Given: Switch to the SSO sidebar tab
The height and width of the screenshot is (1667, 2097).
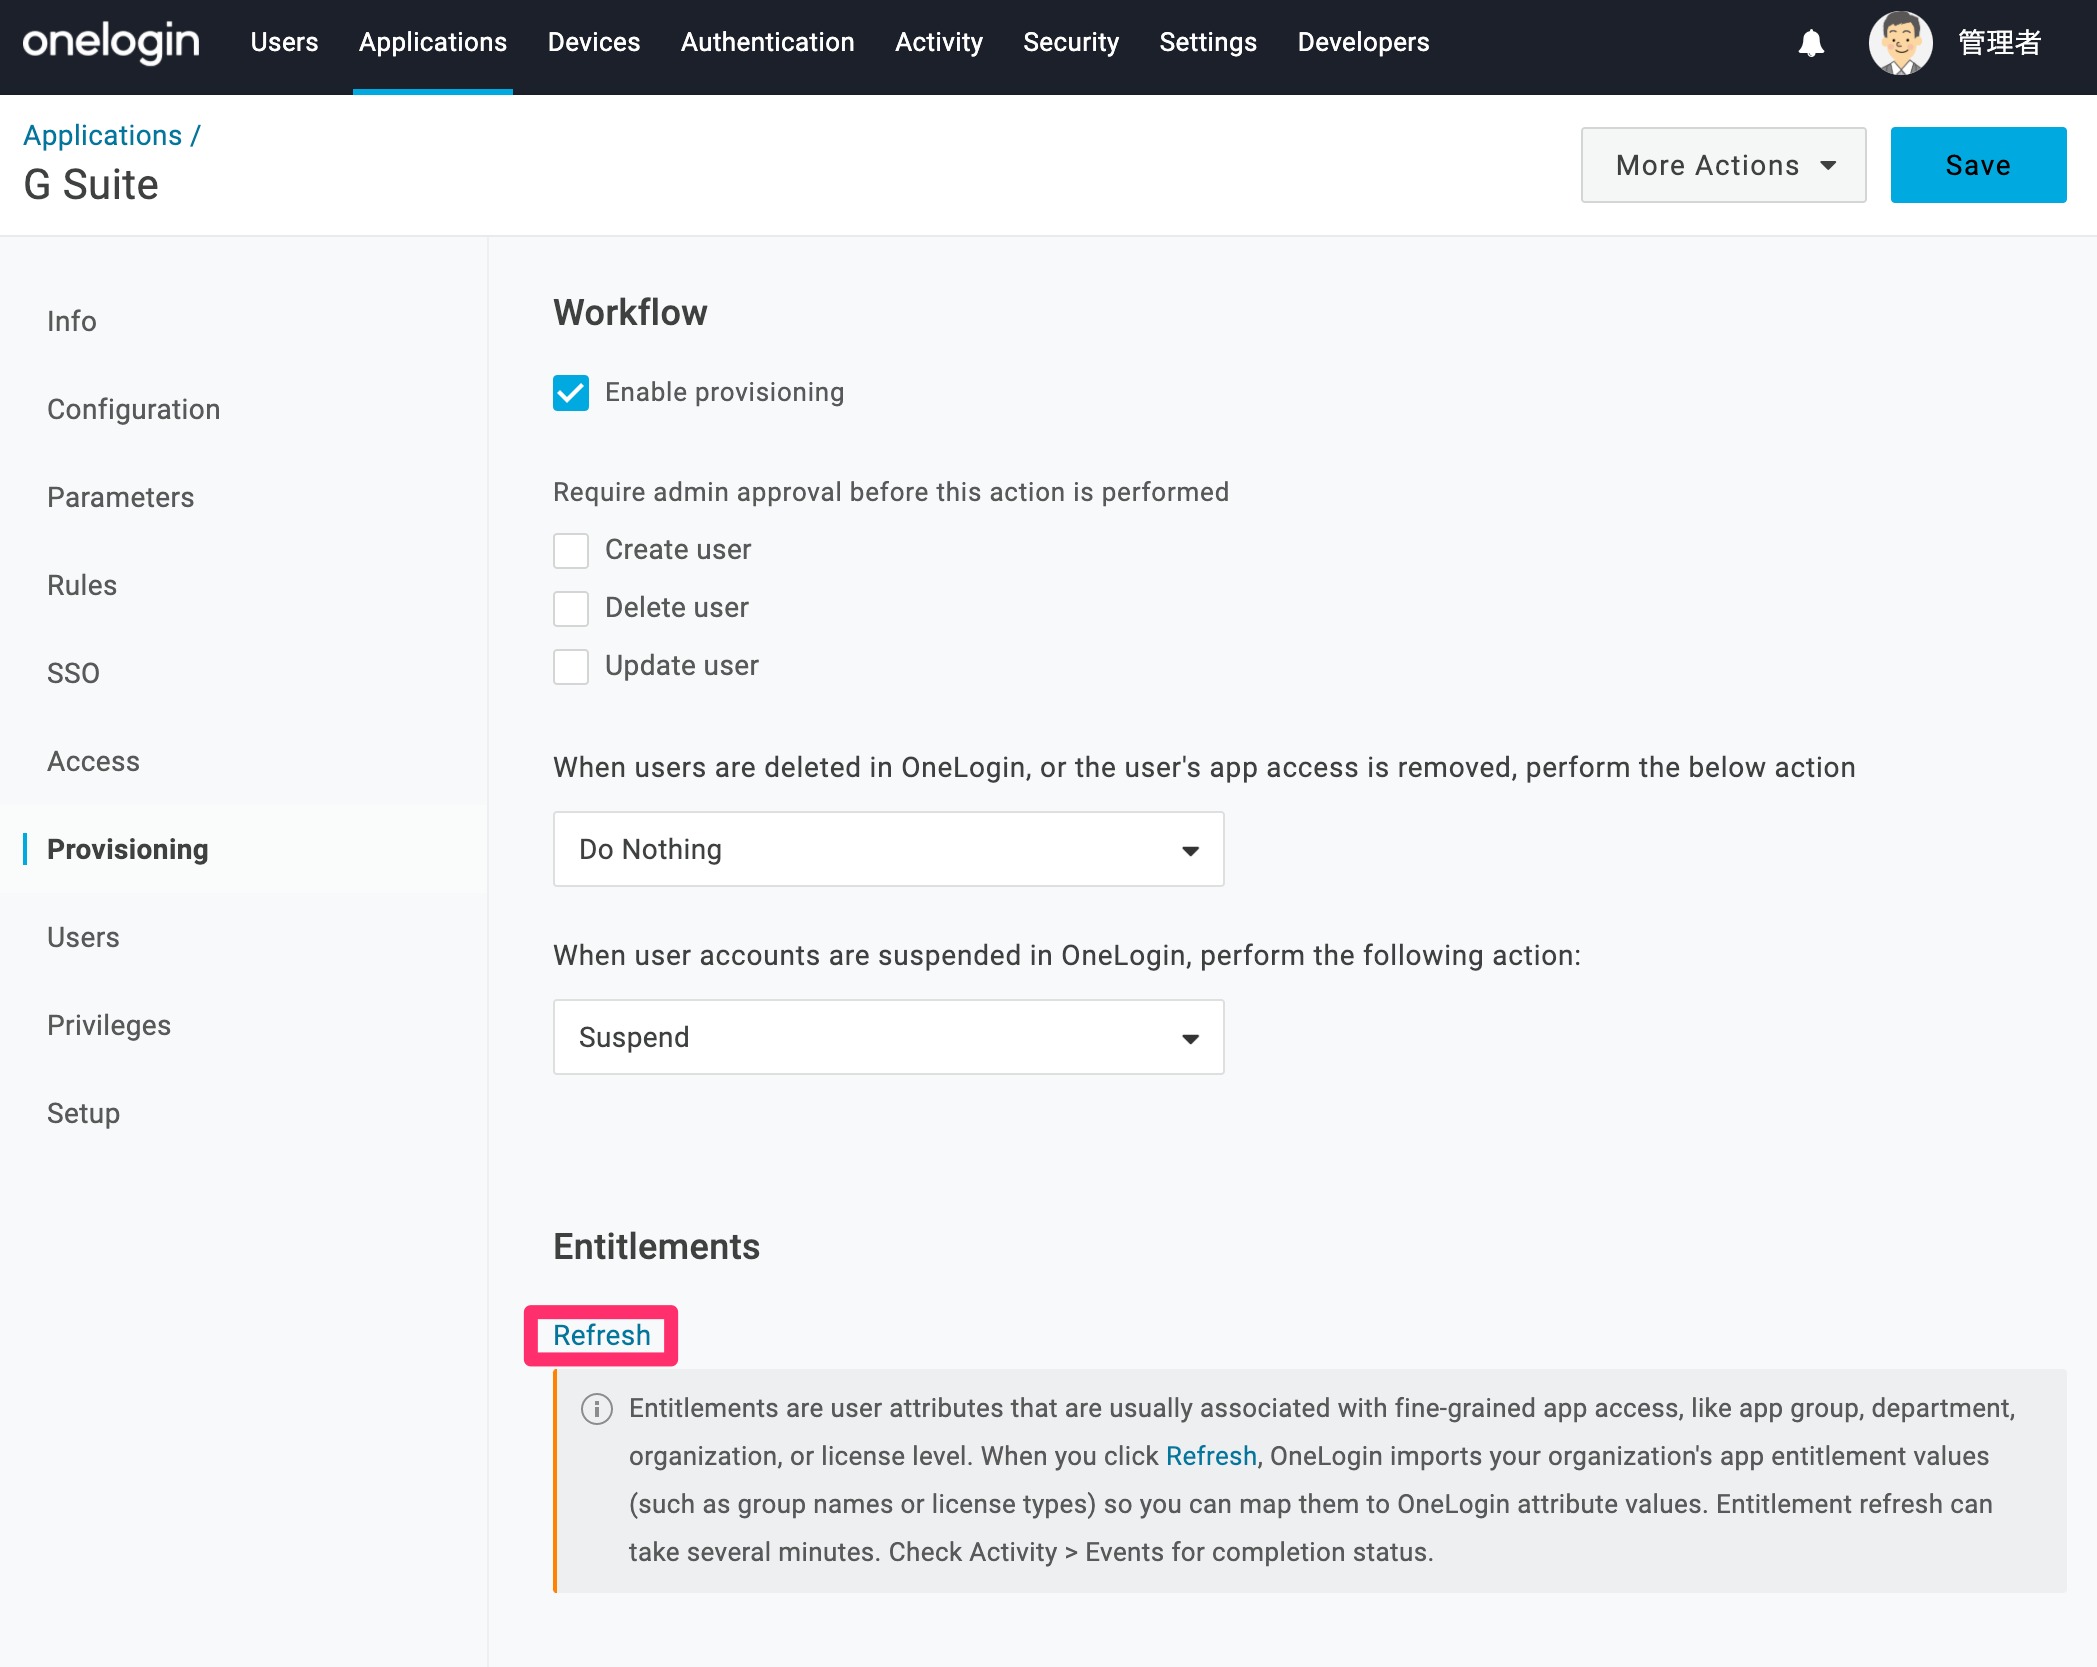Looking at the screenshot, I should tap(73, 673).
